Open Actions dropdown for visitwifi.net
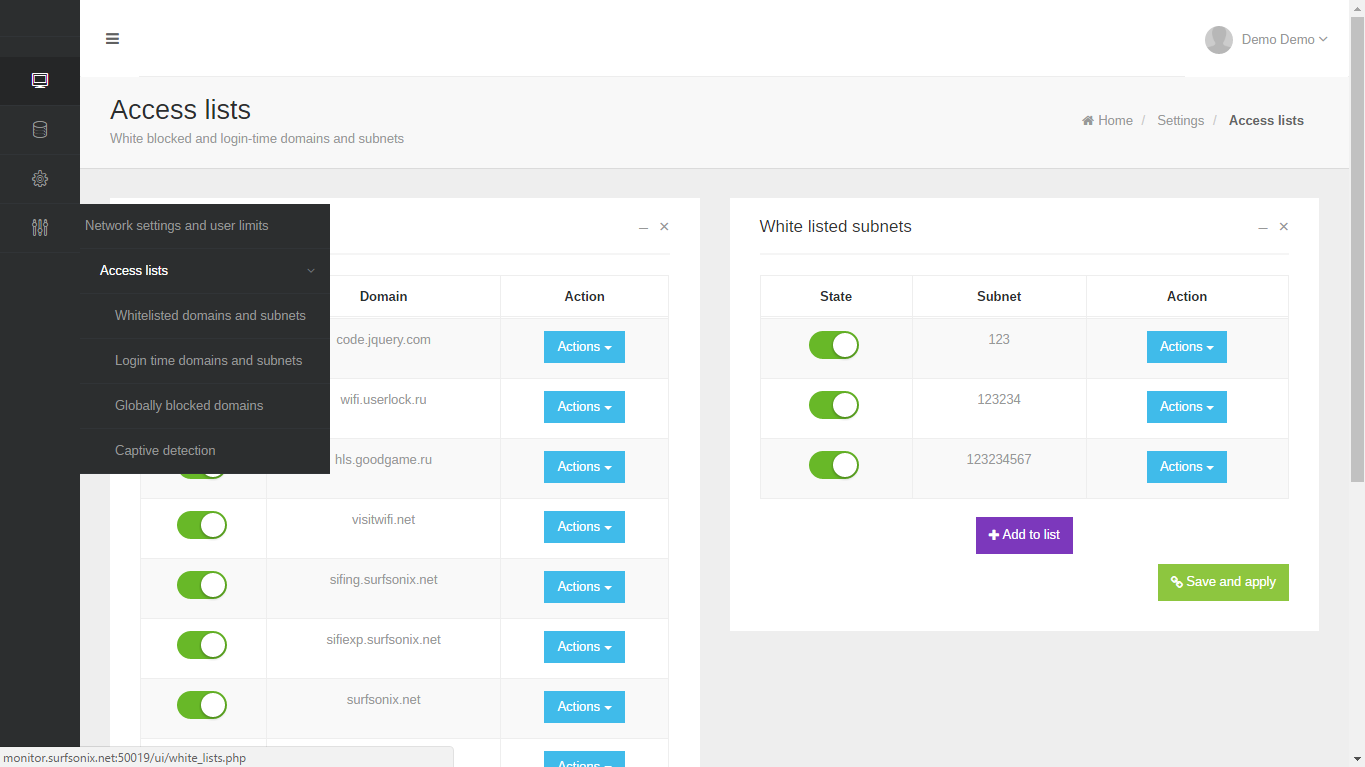Viewport: 1365px width, 767px height. pos(584,527)
